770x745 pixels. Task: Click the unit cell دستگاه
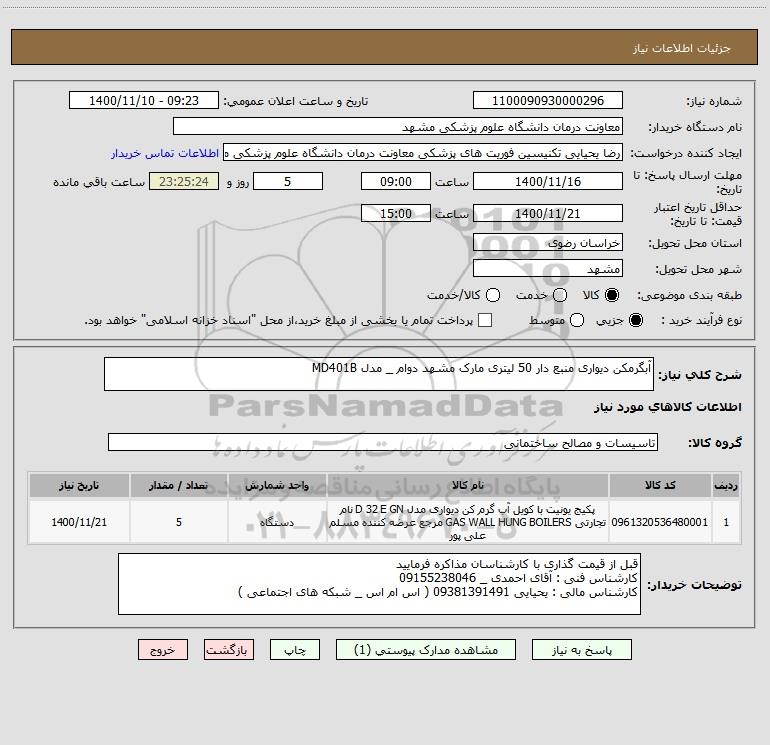[277, 522]
